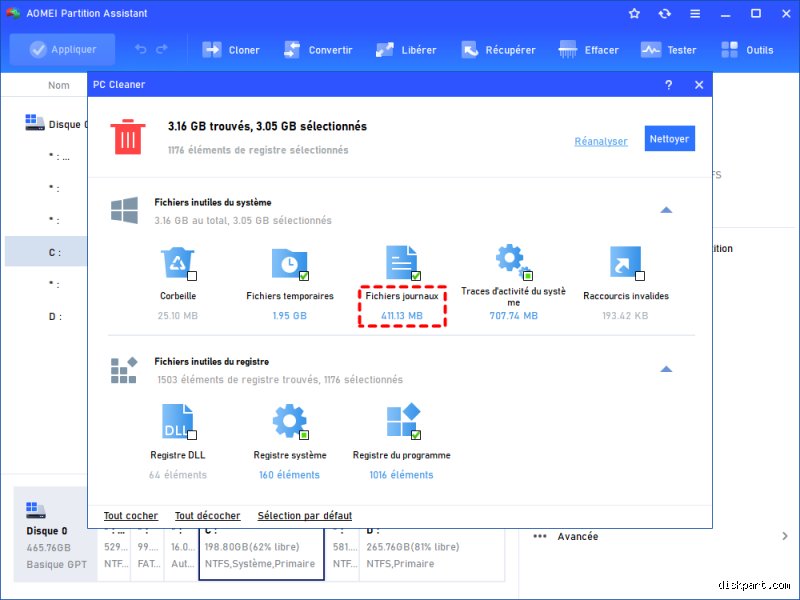Click the registry blocks section icon
Viewport: 800px width, 600px height.
[x=124, y=370]
